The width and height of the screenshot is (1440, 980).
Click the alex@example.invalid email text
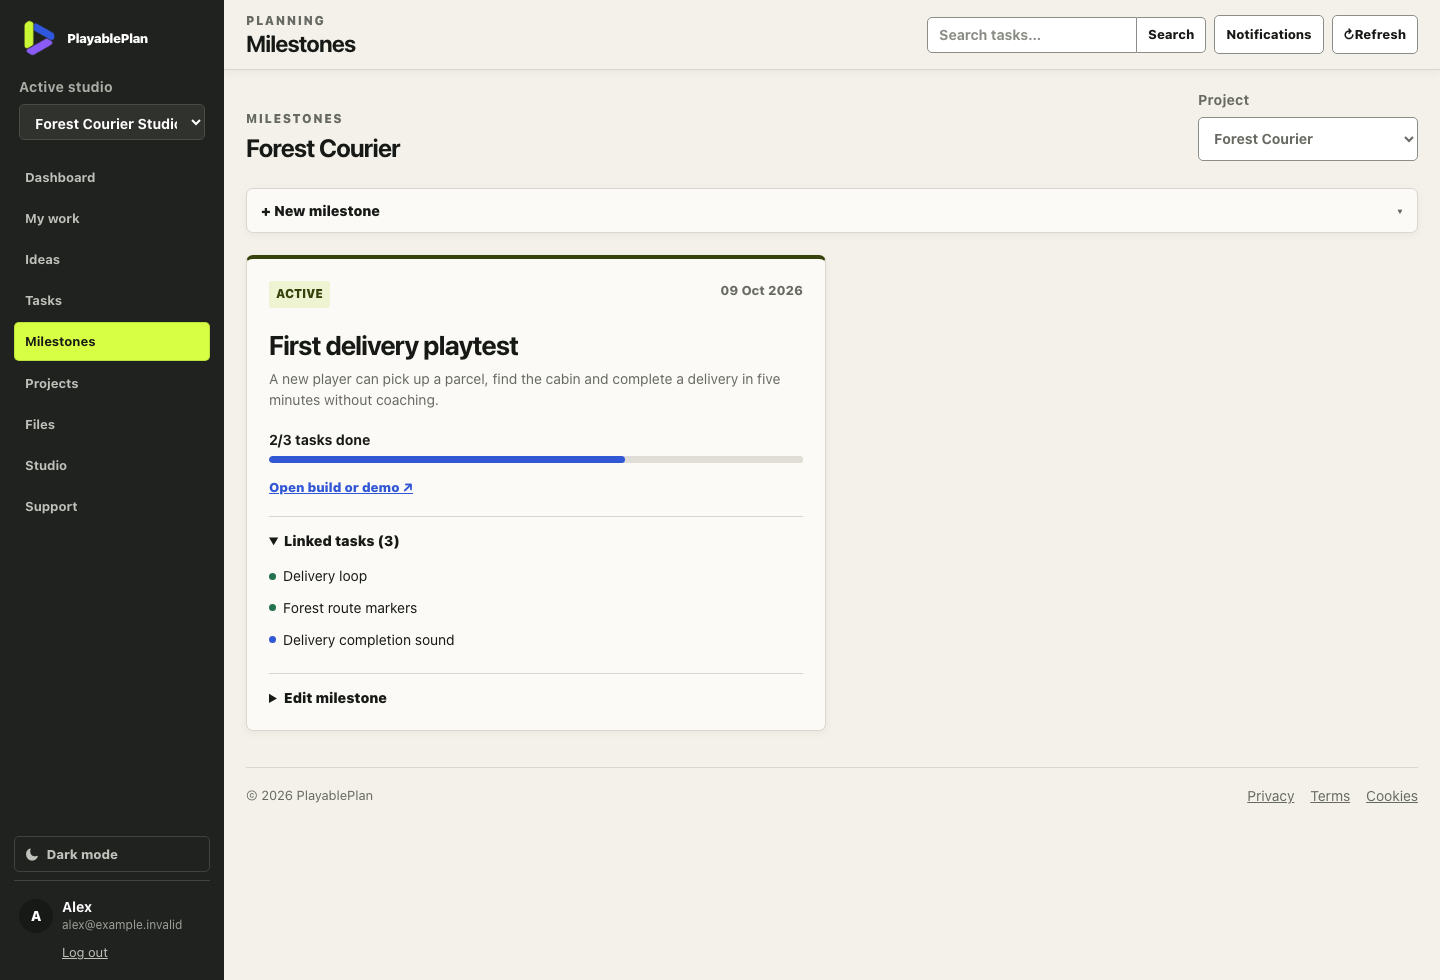pyautogui.click(x=122, y=925)
